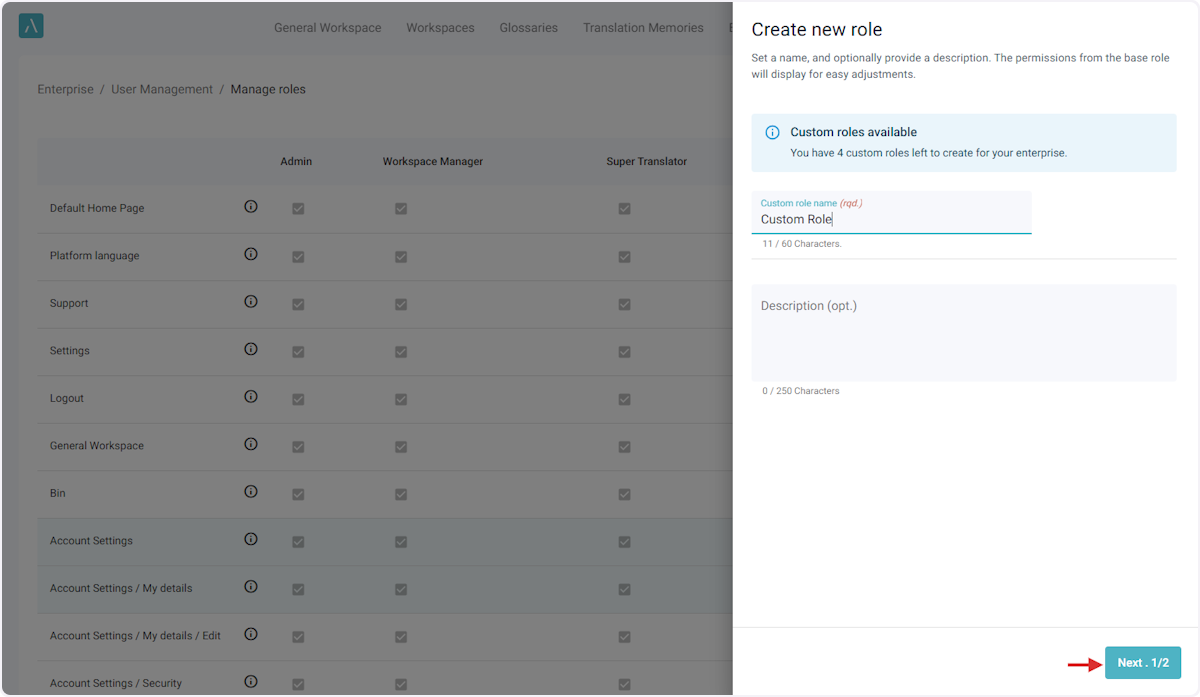This screenshot has height=697, width=1200.
Task: Click info icon in Custom roles available banner
Action: tap(772, 132)
